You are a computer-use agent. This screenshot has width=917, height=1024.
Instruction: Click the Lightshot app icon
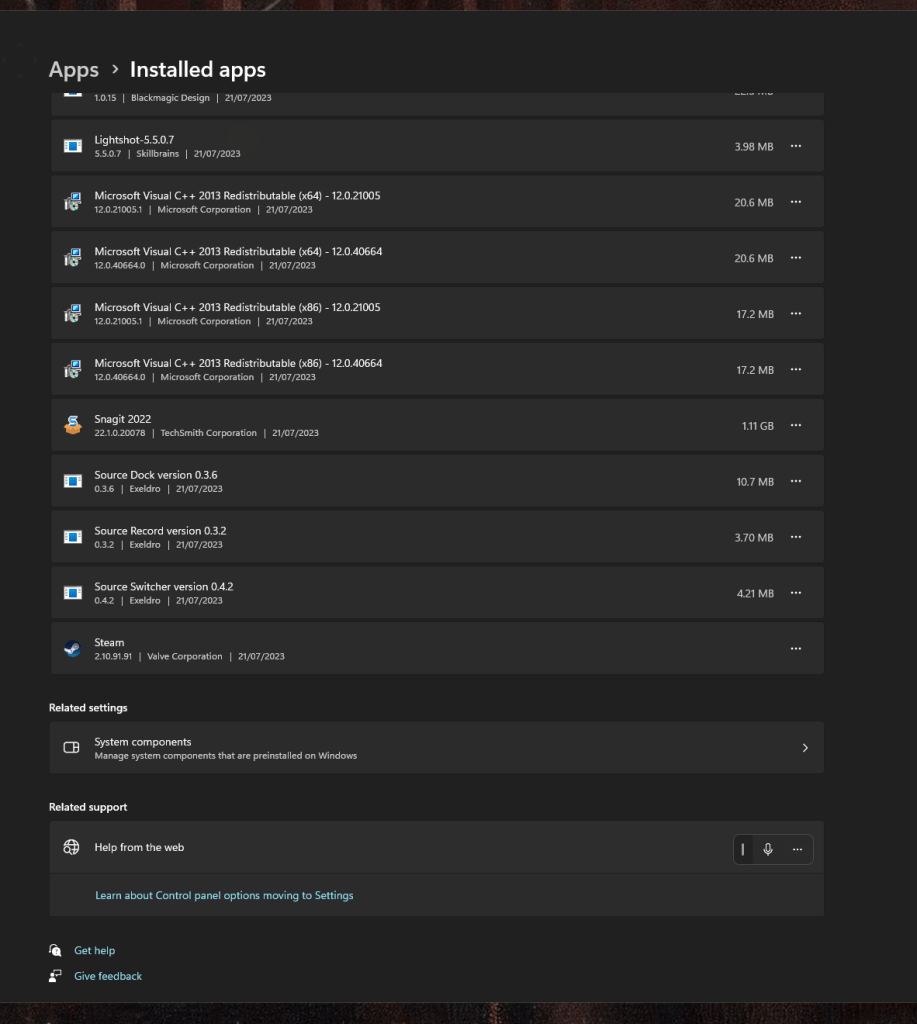point(72,146)
